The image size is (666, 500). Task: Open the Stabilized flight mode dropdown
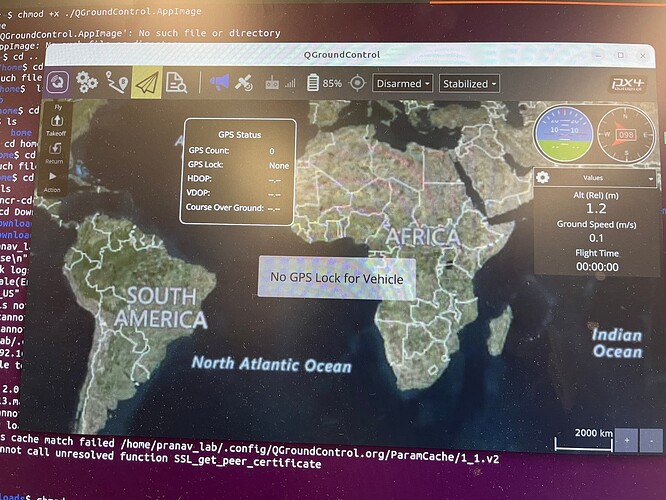469,83
